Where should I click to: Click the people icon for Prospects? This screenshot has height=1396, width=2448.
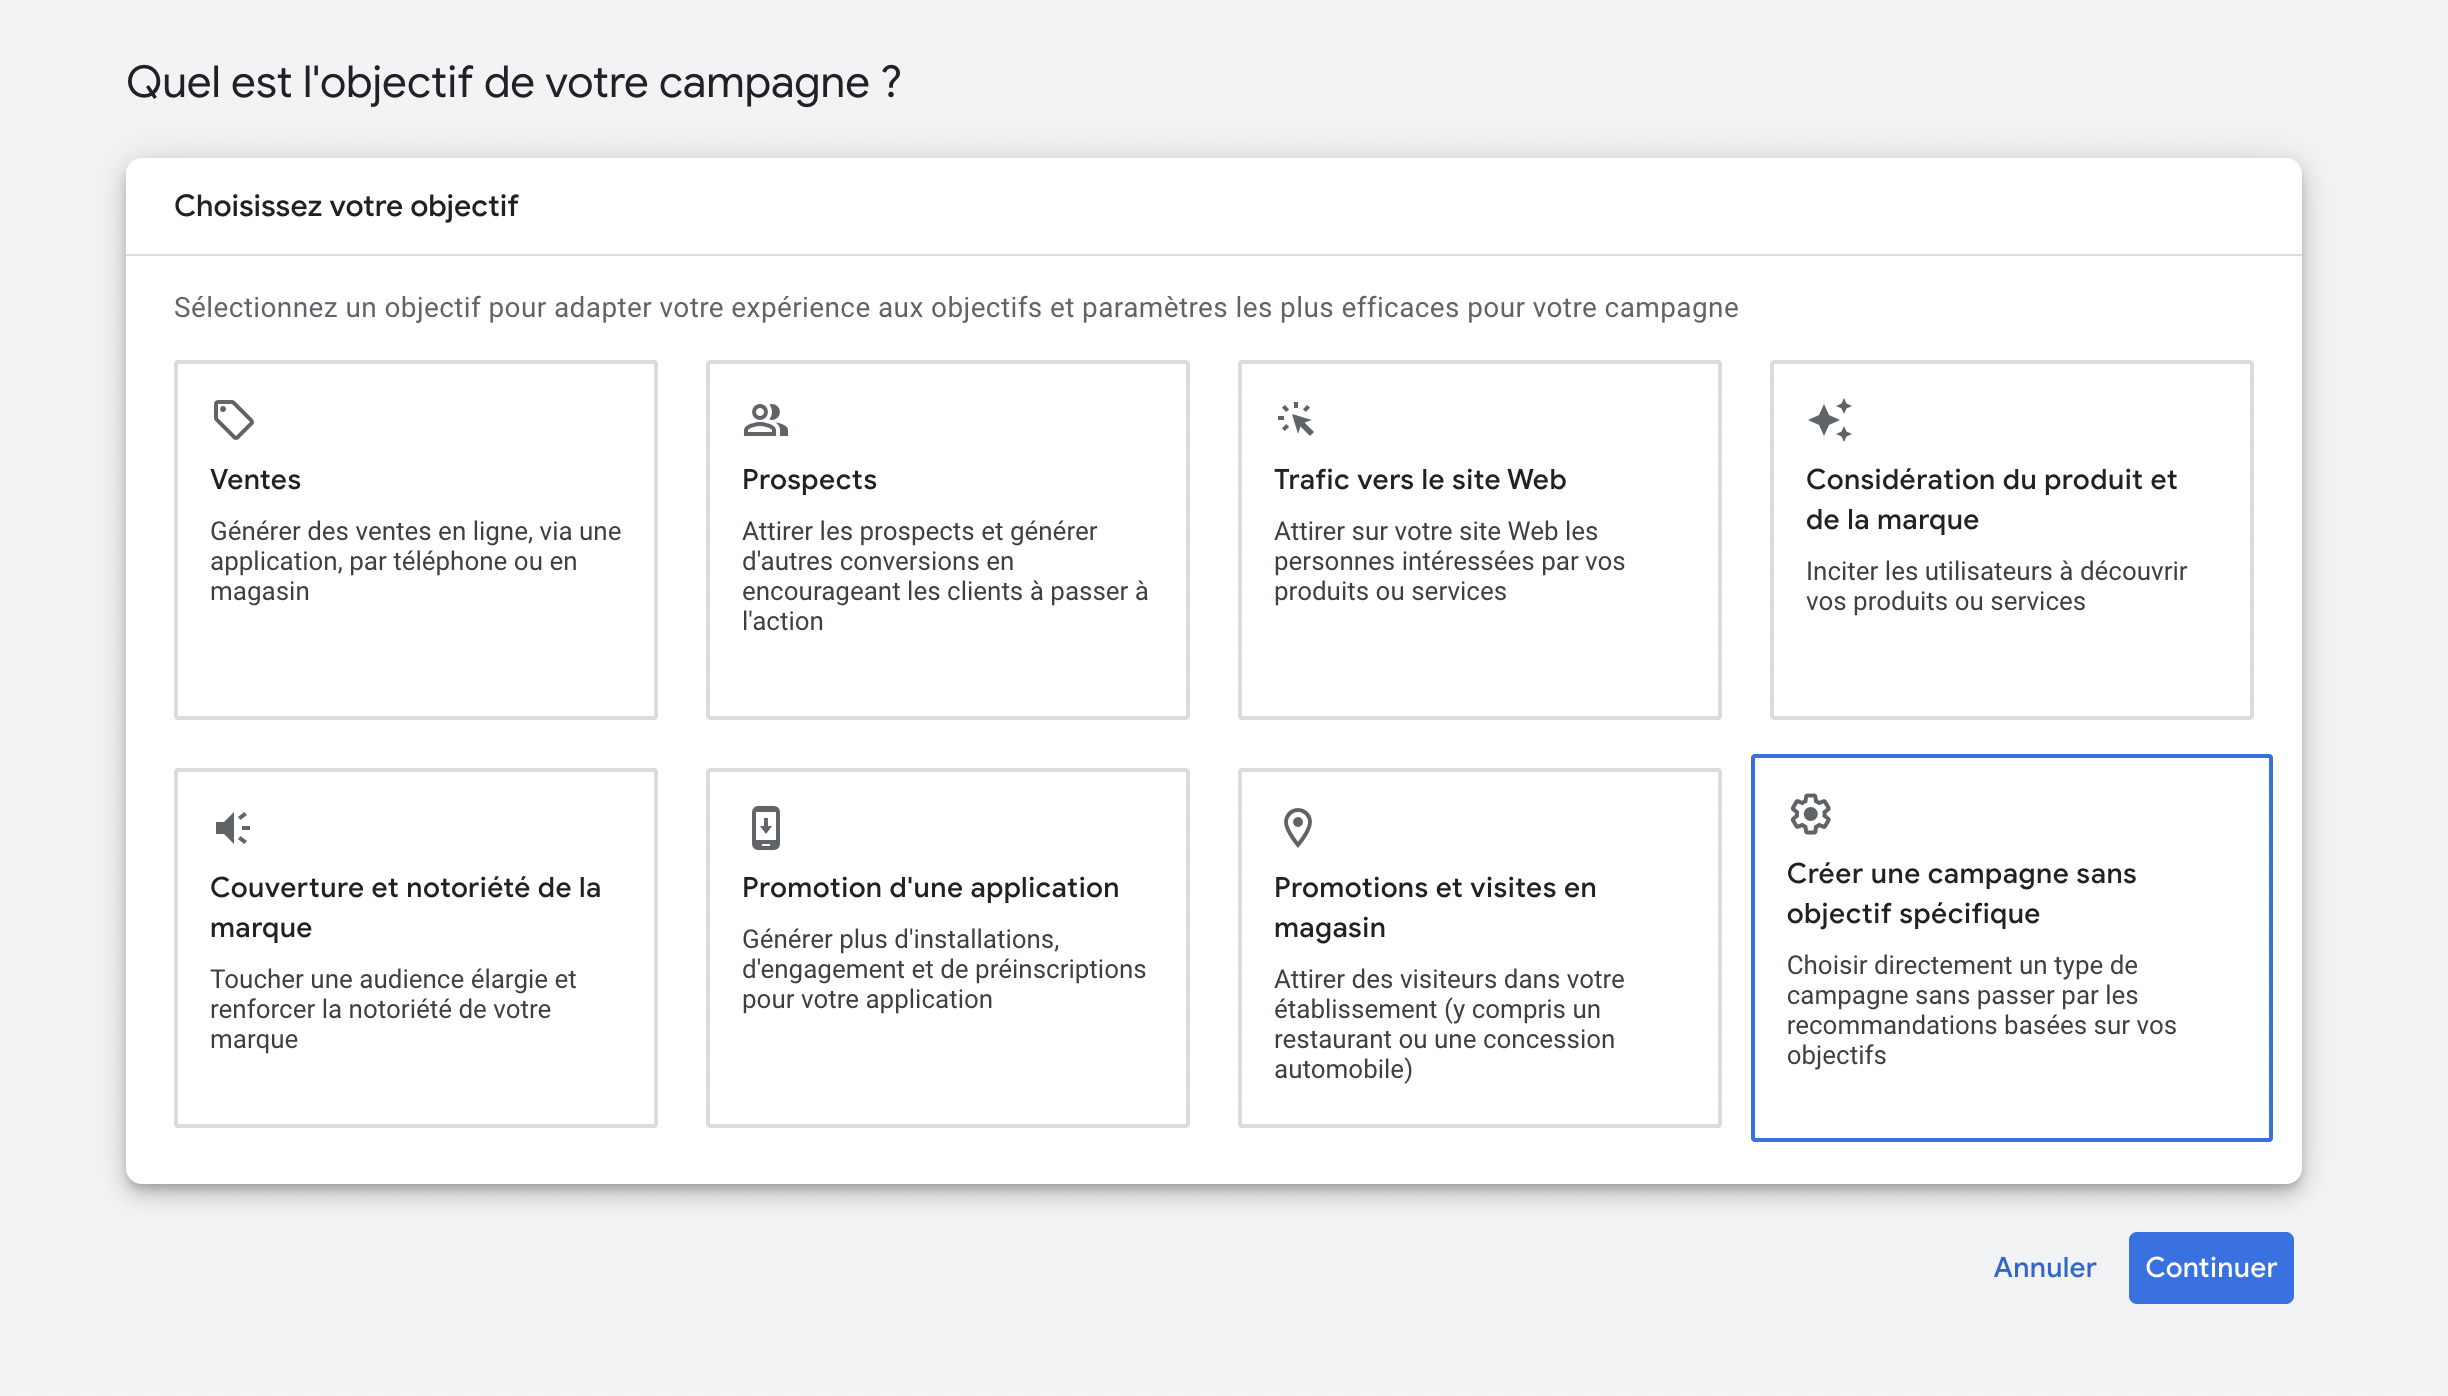766,420
